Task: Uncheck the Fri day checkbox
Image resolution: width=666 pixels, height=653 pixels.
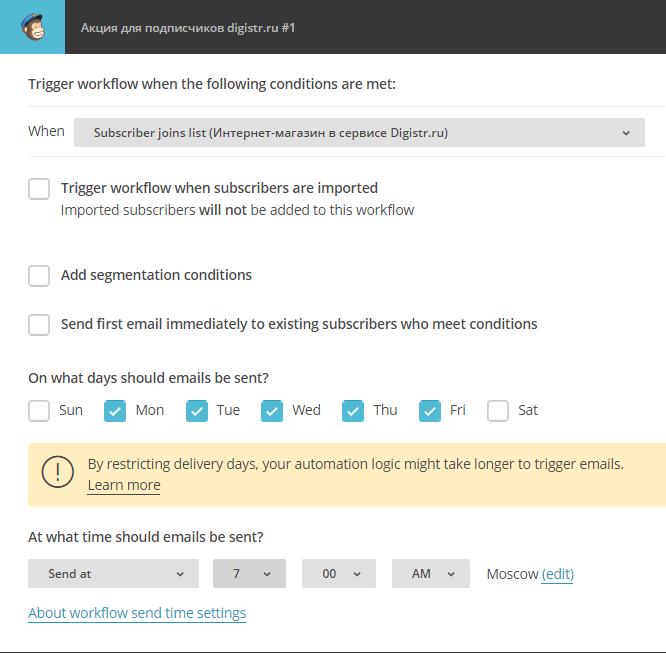Action: pos(430,411)
